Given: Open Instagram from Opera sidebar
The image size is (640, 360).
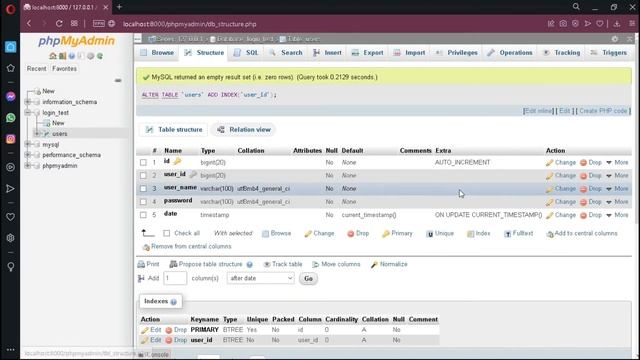Looking at the screenshot, I should tap(11, 139).
